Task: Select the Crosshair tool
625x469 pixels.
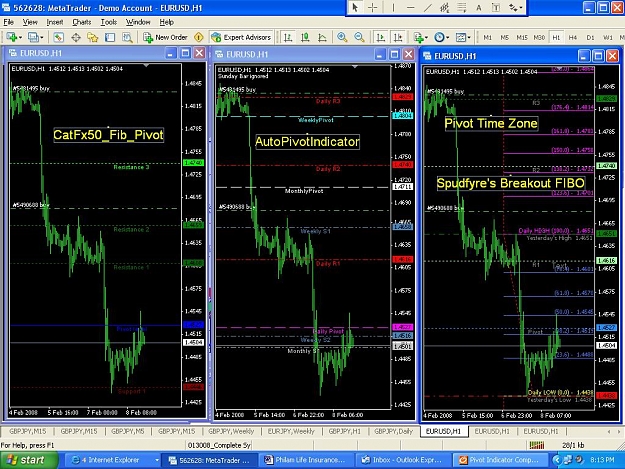Action: point(372,7)
